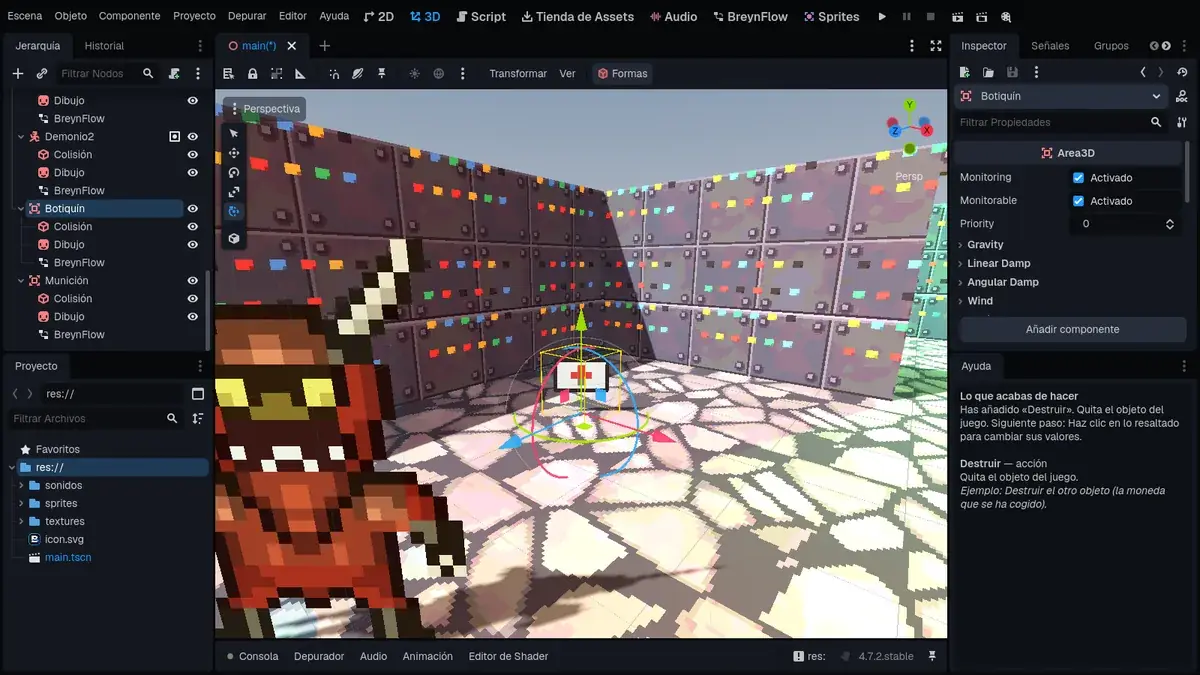The width and height of the screenshot is (1200, 675).
Task: Activate the Rotate tool in the viewport
Action: 234,172
